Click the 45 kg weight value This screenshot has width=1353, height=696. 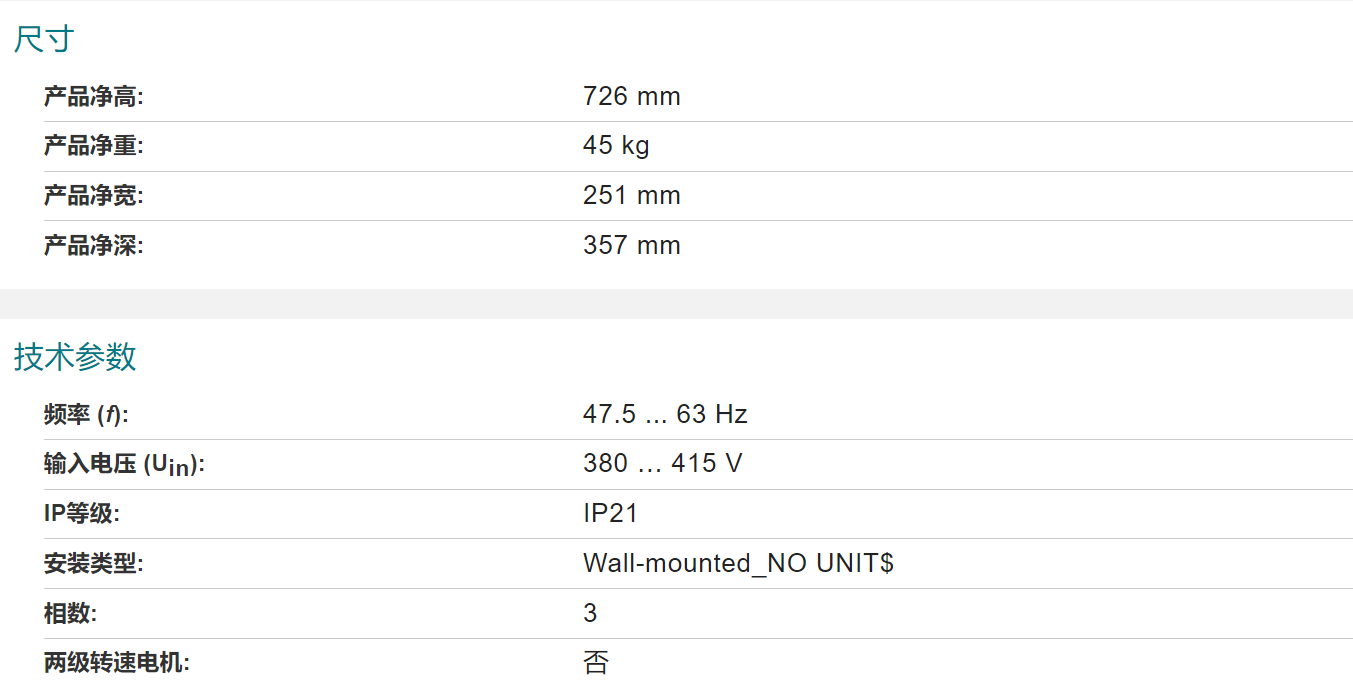(616, 146)
